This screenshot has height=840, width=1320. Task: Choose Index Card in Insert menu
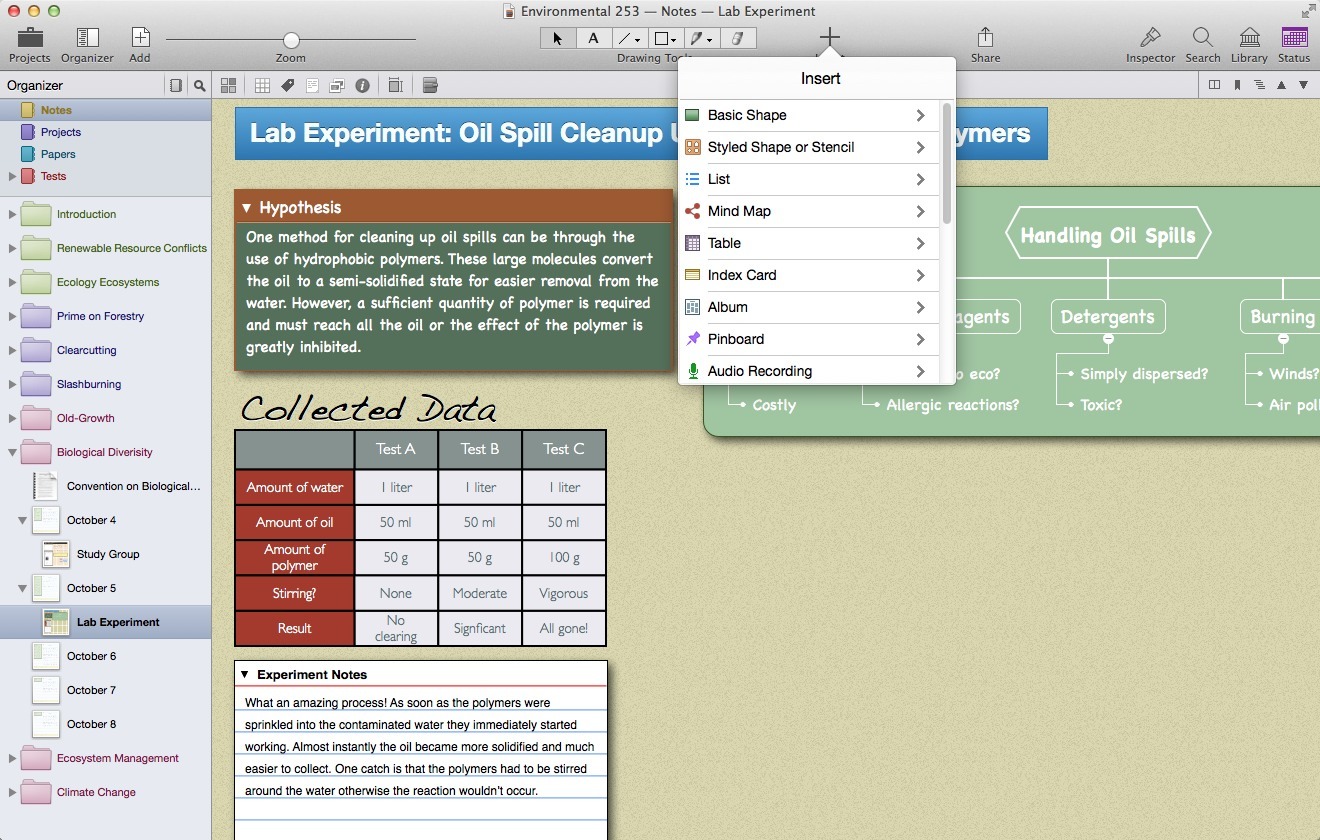pos(741,275)
